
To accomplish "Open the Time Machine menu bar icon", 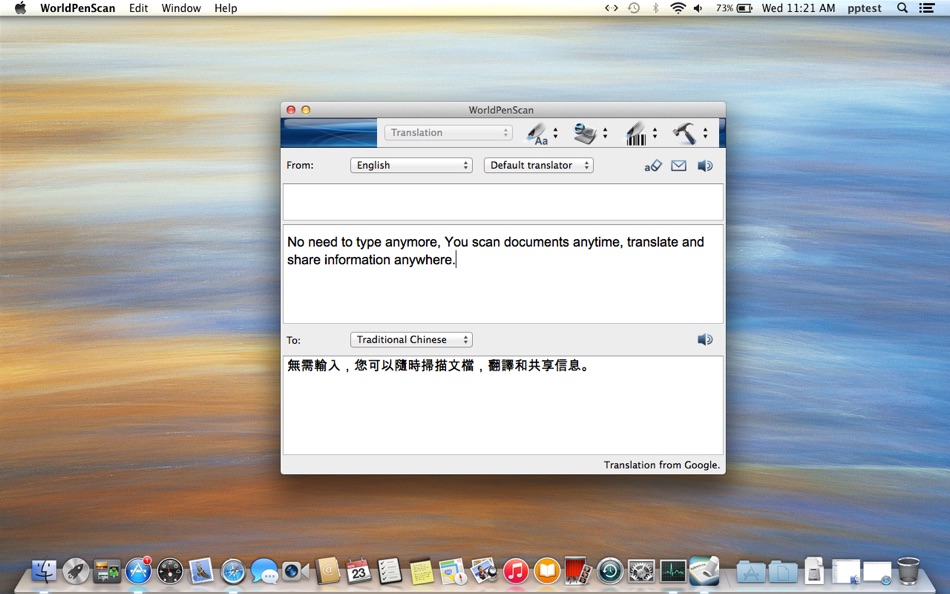I will click(634, 8).
